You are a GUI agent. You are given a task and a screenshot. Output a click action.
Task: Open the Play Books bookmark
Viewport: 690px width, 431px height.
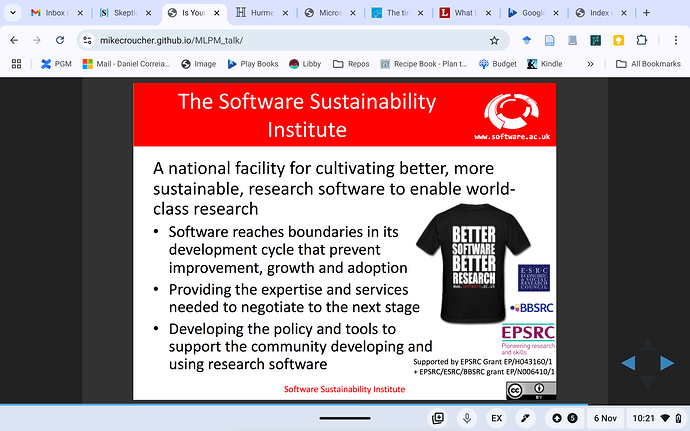tap(251, 64)
